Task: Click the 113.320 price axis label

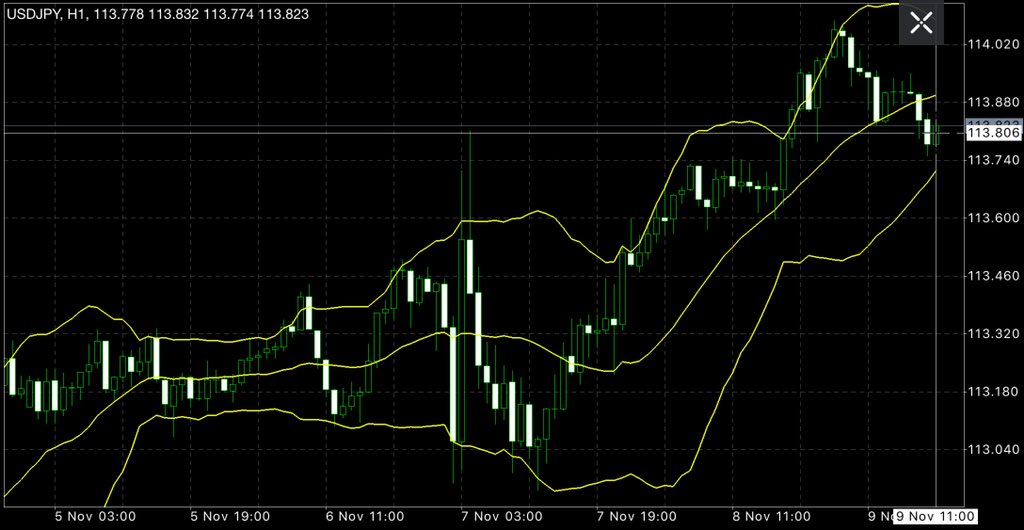Action: pyautogui.click(x=992, y=334)
